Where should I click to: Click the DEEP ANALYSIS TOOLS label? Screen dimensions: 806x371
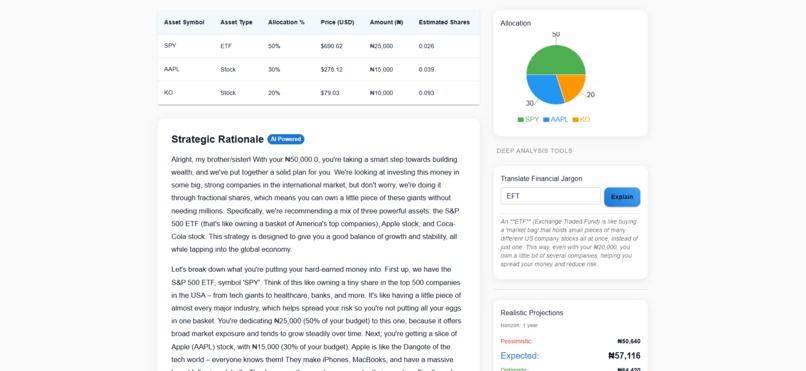(x=535, y=151)
